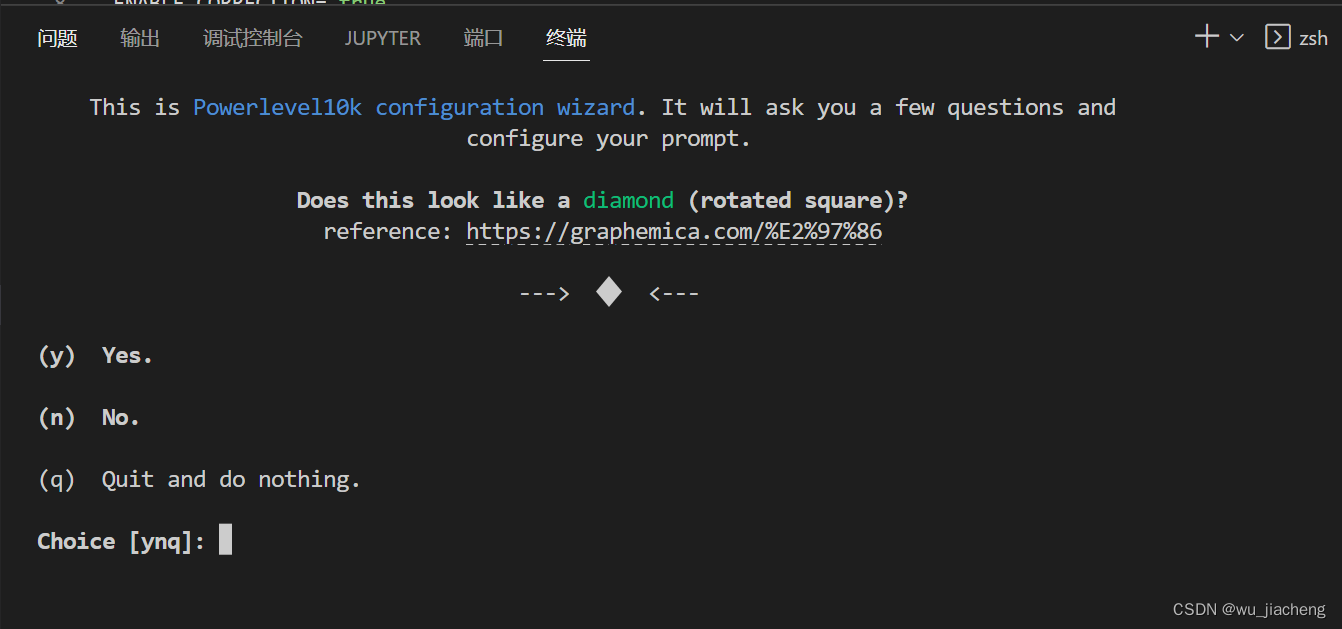Open the terminal profile launcher dropdown chevron
The width and height of the screenshot is (1342, 629).
click(x=1237, y=36)
